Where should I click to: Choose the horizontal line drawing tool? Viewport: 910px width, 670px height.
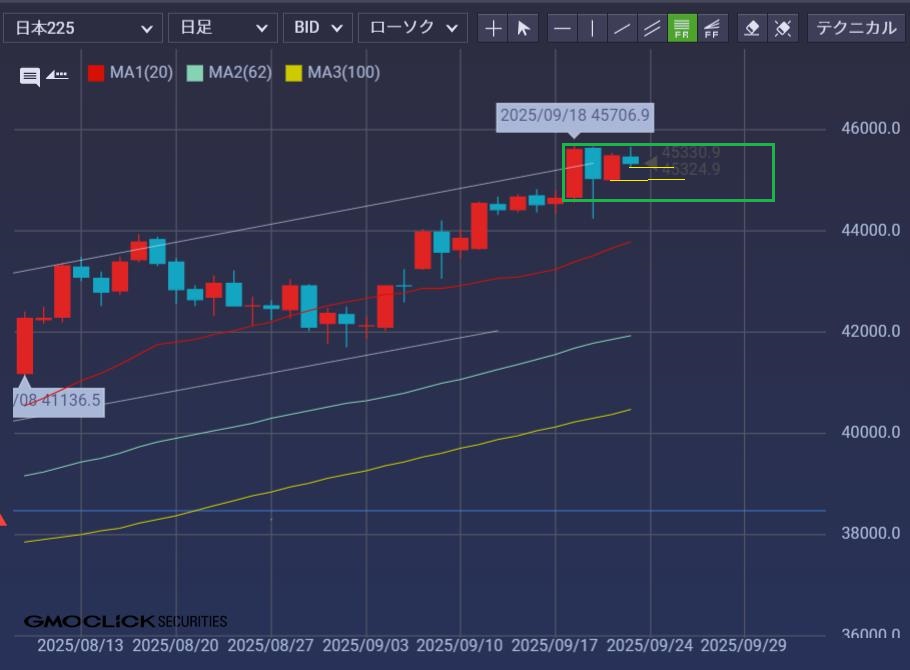click(x=563, y=28)
